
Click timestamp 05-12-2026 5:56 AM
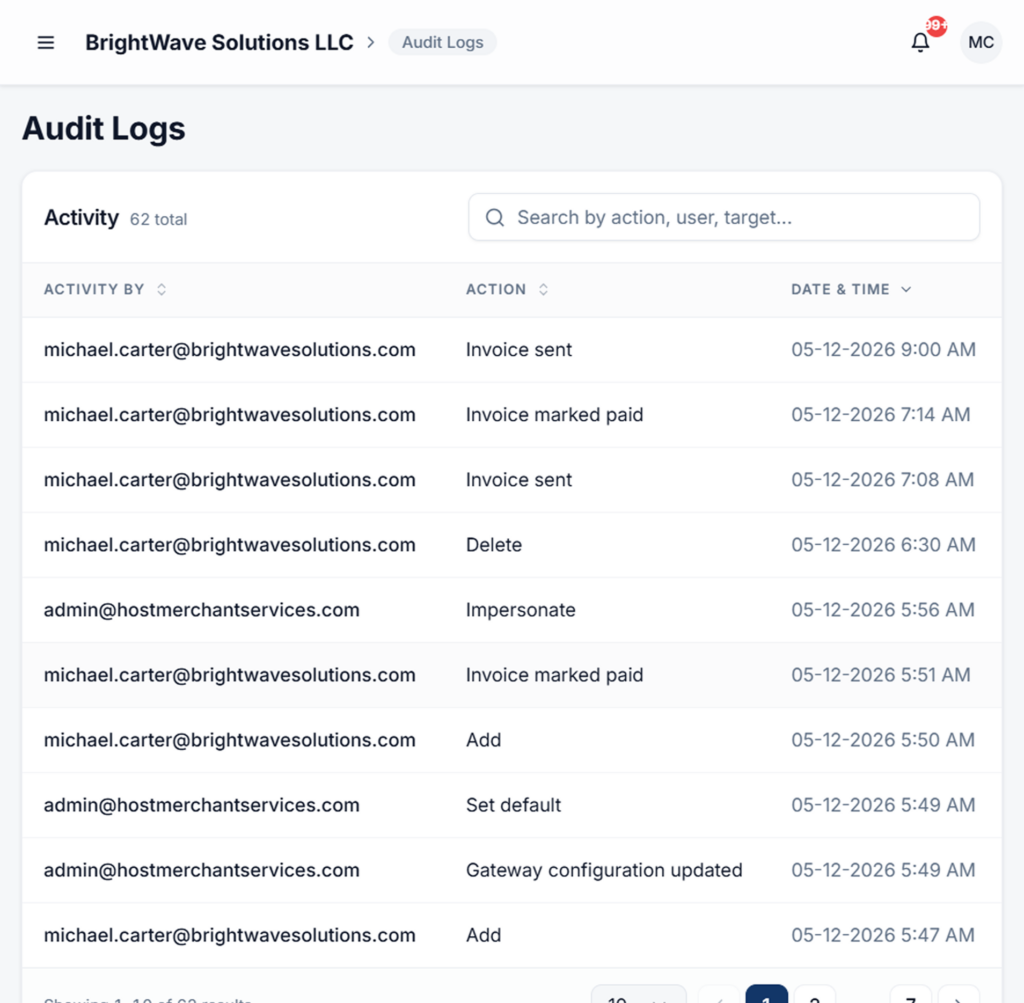pyautogui.click(x=883, y=610)
